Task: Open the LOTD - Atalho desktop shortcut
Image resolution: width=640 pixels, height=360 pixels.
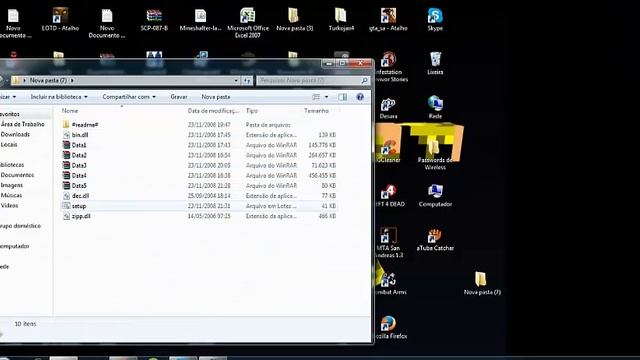Action: (x=60, y=20)
